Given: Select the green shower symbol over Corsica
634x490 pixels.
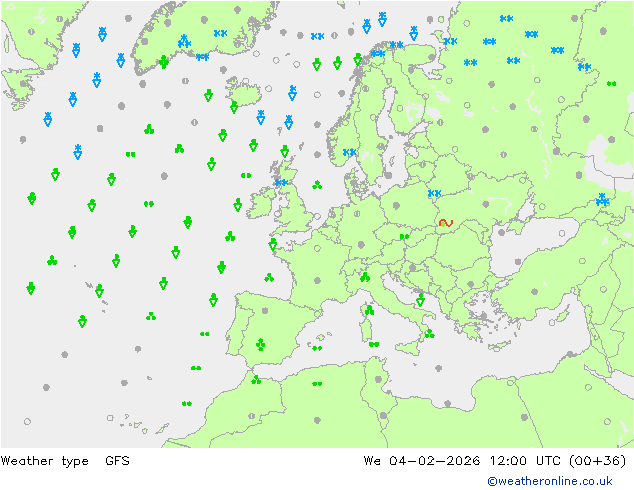Looking at the screenshot, I should 369,310.
